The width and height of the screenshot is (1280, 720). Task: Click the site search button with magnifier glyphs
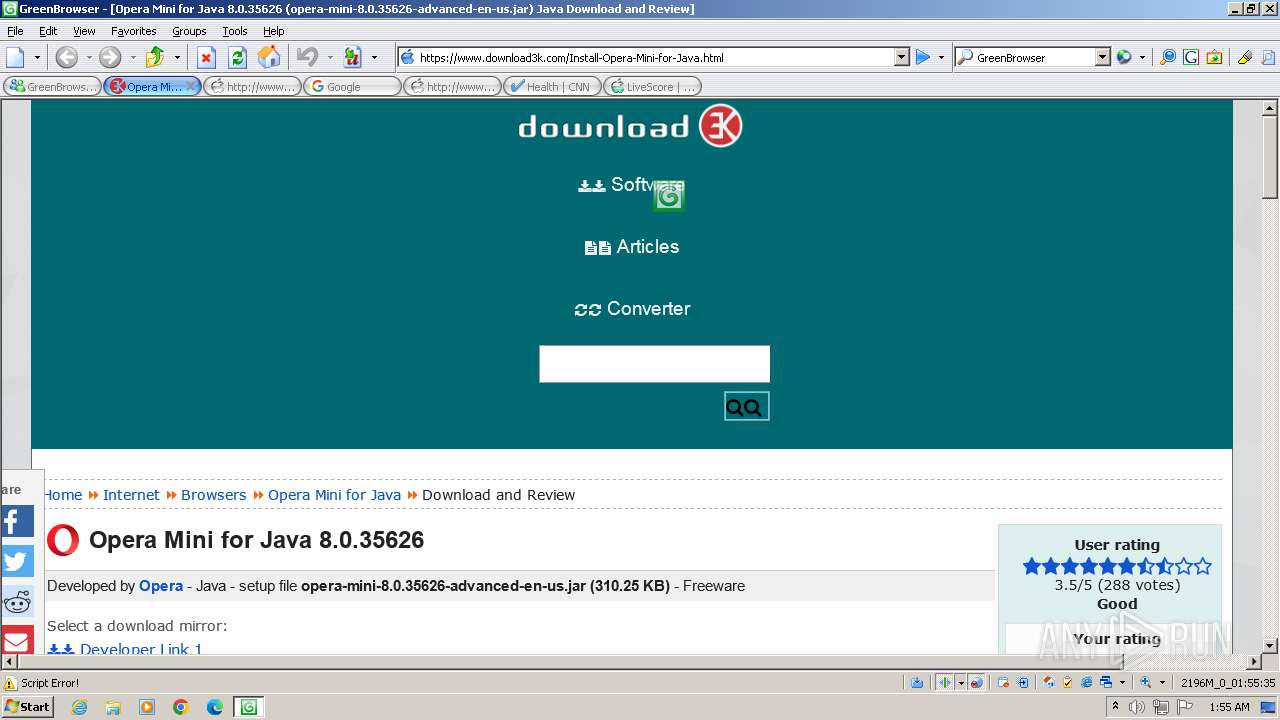[x=746, y=406]
